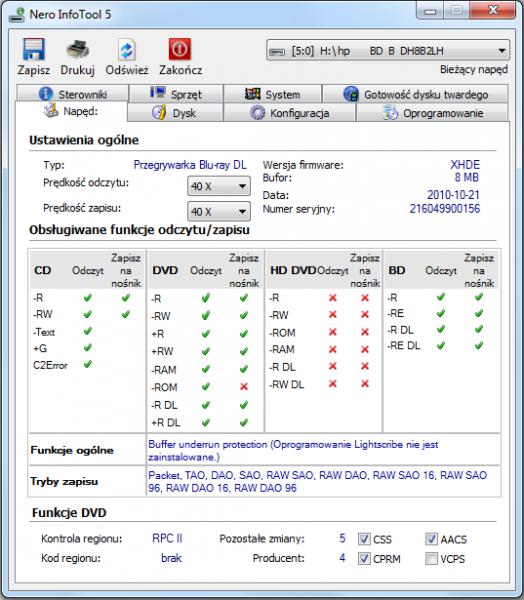524x600 pixels.
Task: Go to the Oprogramowanie tab
Action: [x=433, y=113]
